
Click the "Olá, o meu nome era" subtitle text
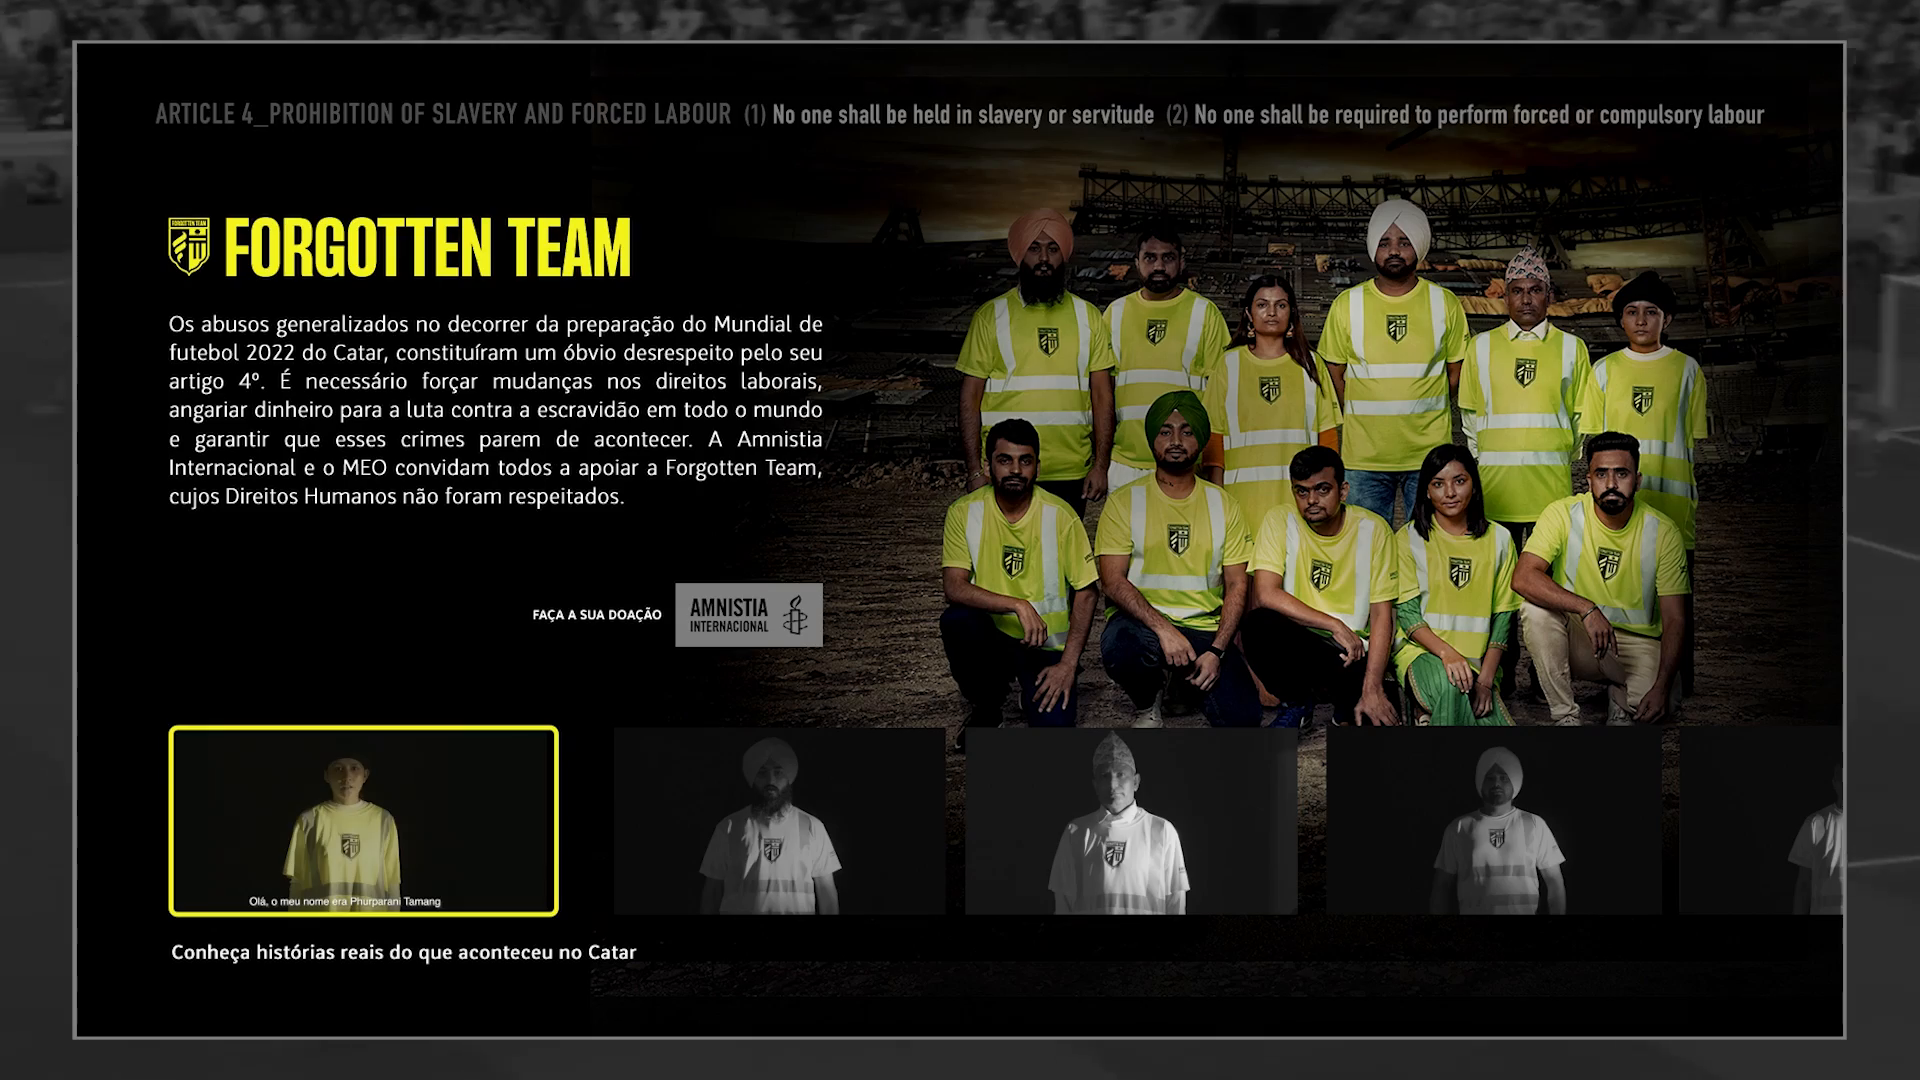[344, 901]
